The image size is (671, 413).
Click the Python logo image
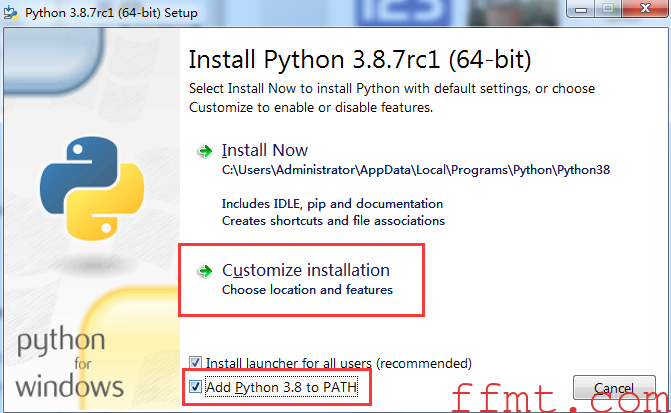(92, 189)
